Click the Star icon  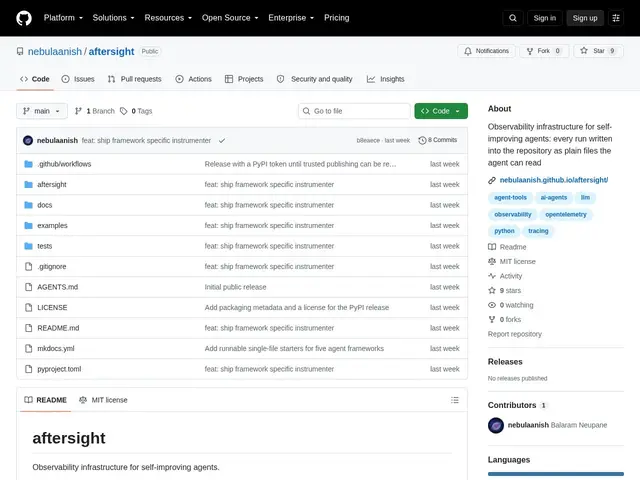tap(584, 51)
